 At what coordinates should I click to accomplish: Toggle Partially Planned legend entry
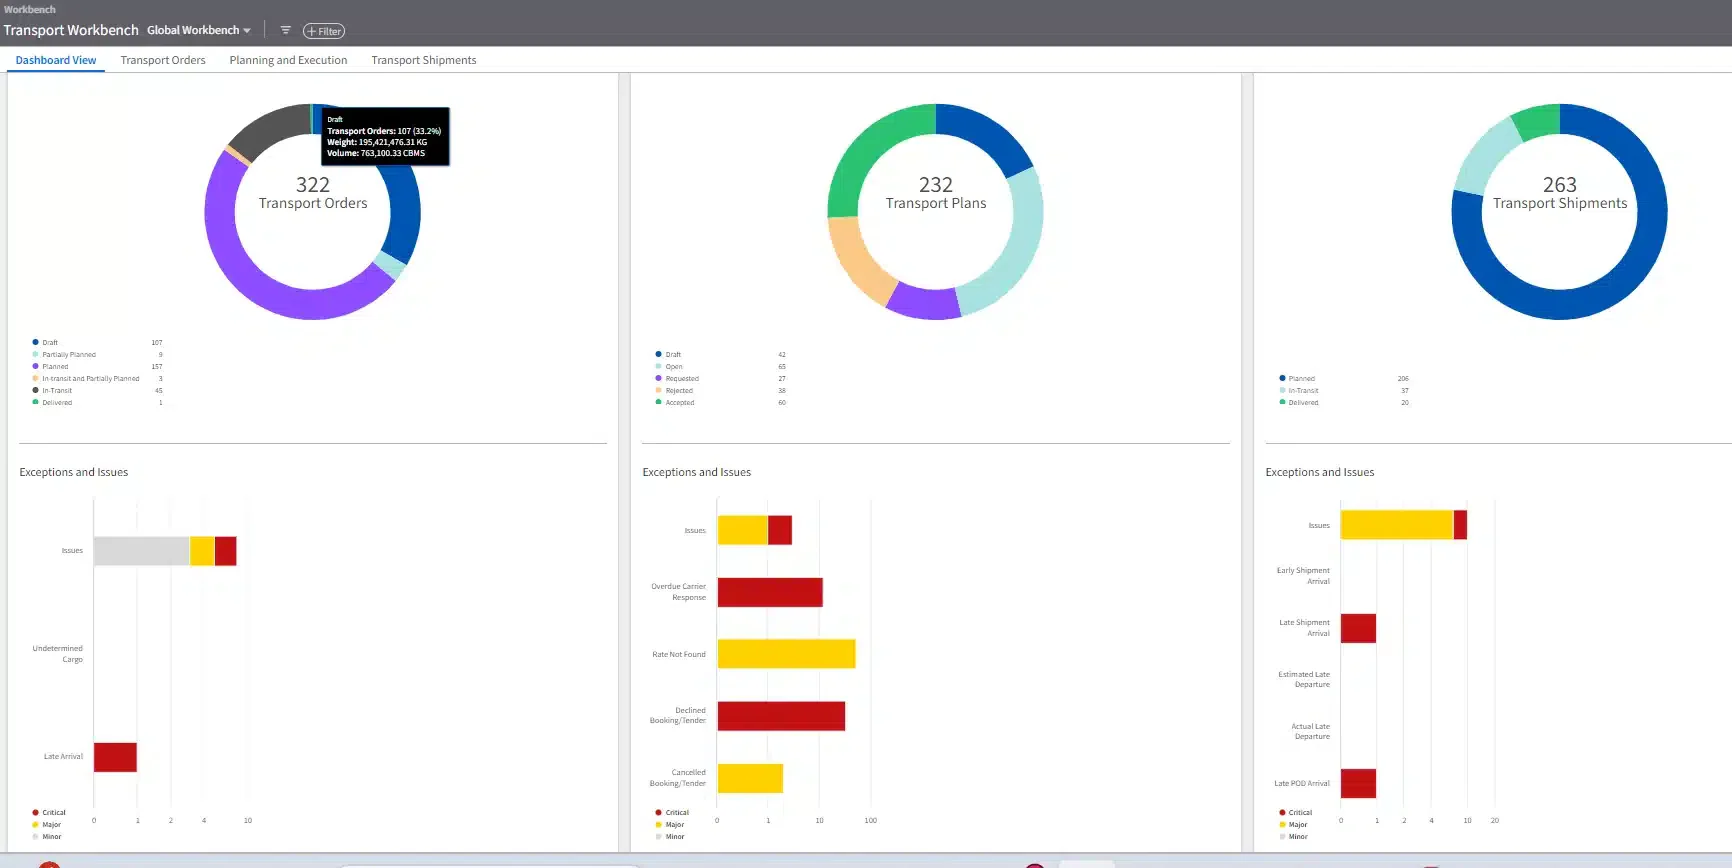64,355
